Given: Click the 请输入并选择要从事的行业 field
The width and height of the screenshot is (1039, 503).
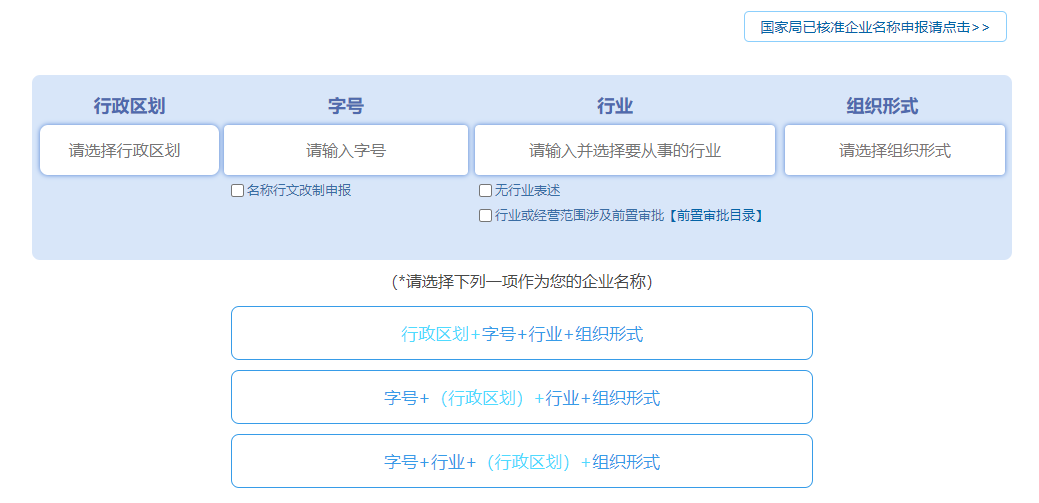Looking at the screenshot, I should [x=625, y=150].
